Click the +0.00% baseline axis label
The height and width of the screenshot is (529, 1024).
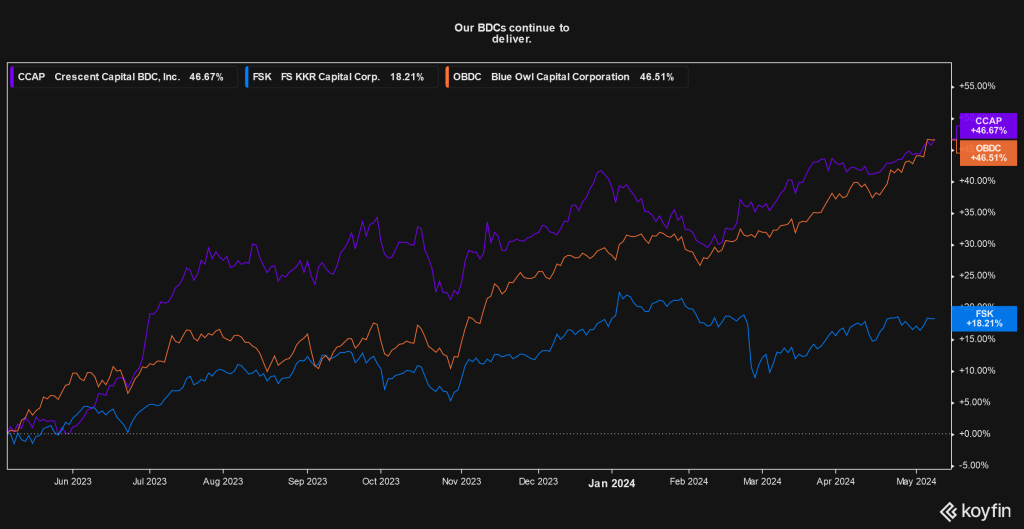point(976,433)
